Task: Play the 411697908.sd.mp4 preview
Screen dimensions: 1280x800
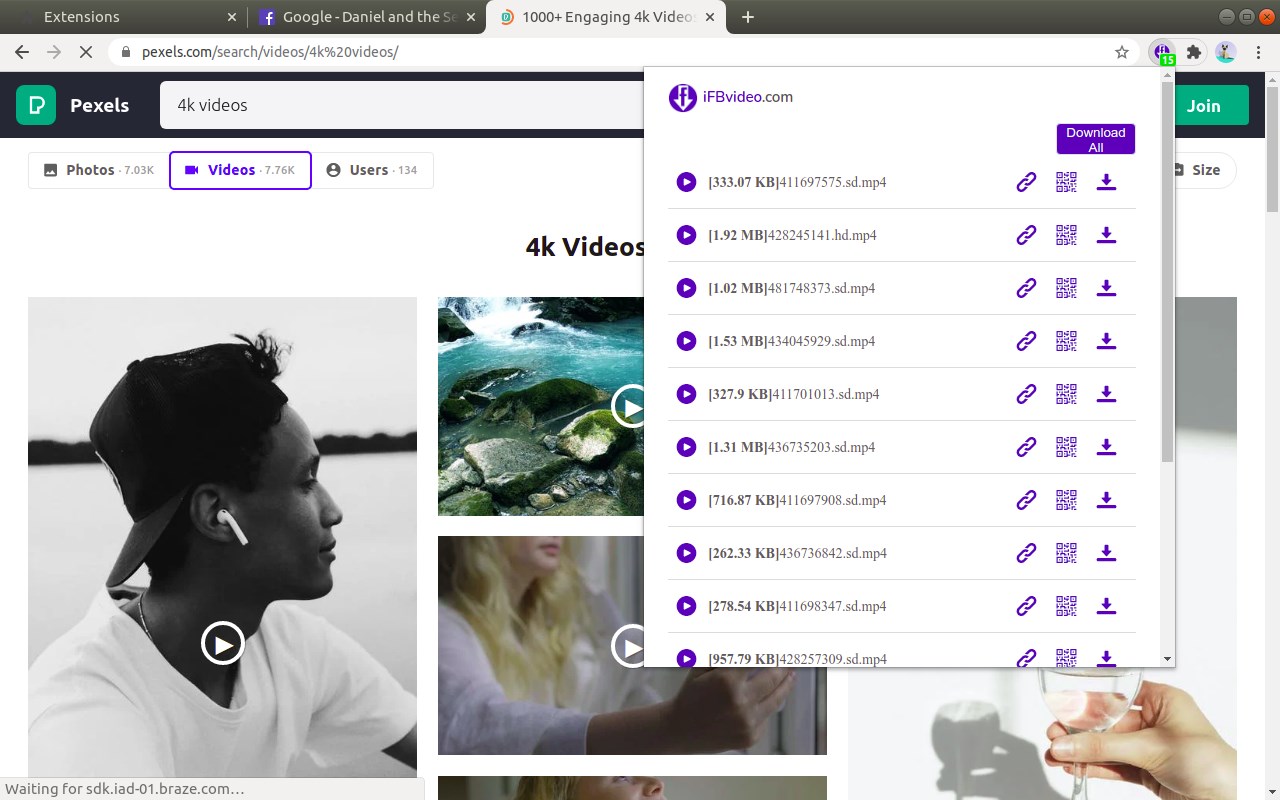Action: tap(686, 500)
